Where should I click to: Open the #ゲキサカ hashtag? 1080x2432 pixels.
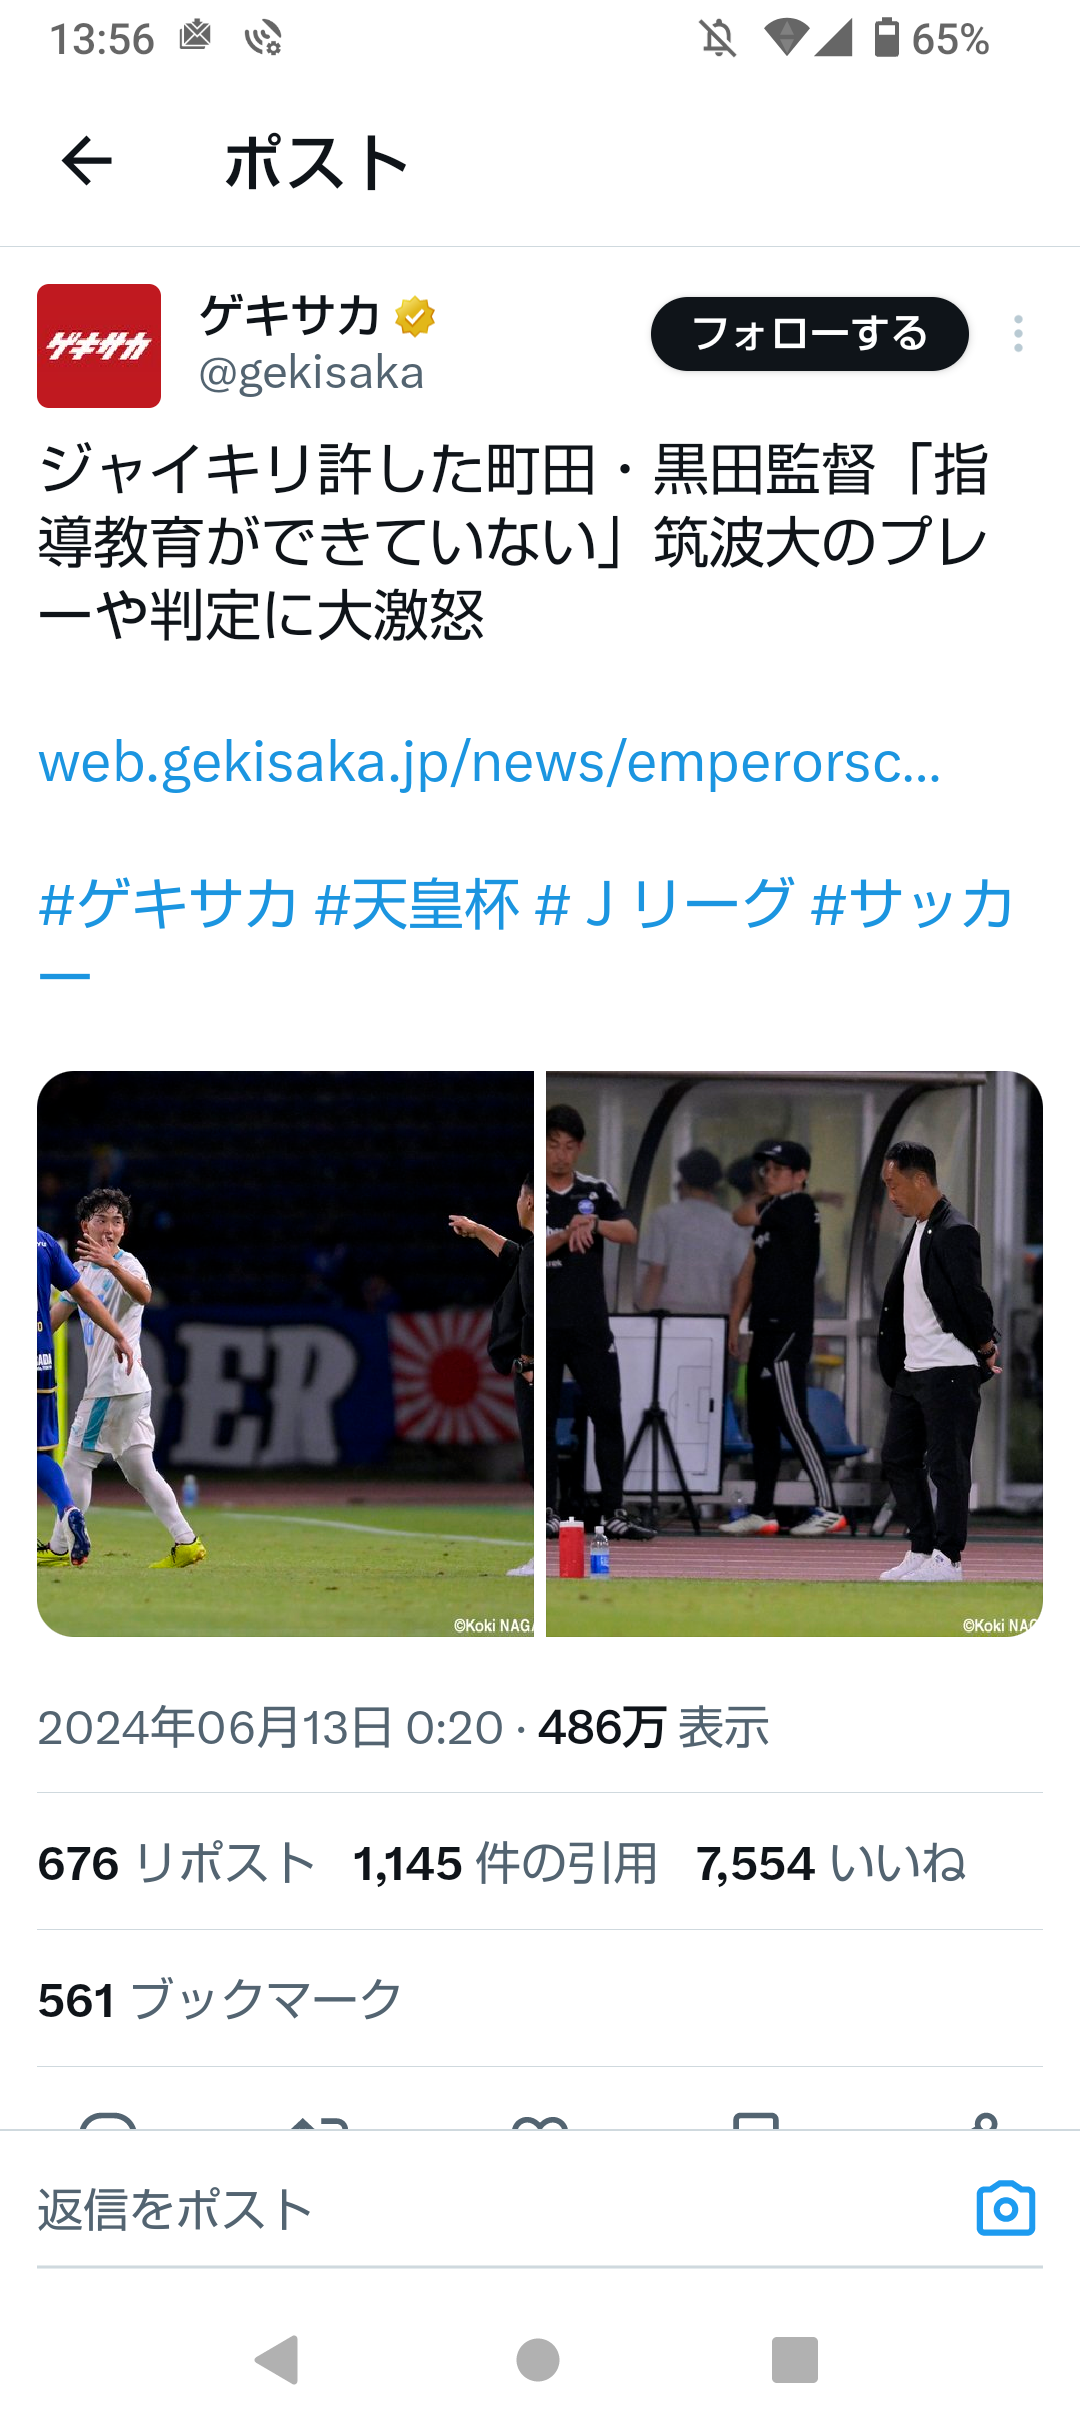click(x=168, y=904)
